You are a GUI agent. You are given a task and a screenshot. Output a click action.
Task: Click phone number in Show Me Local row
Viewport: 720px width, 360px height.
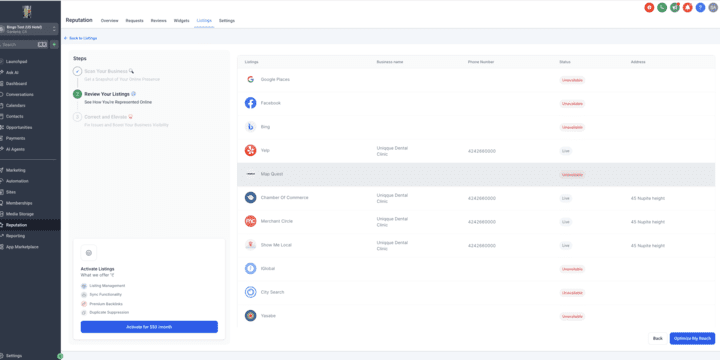coord(482,246)
